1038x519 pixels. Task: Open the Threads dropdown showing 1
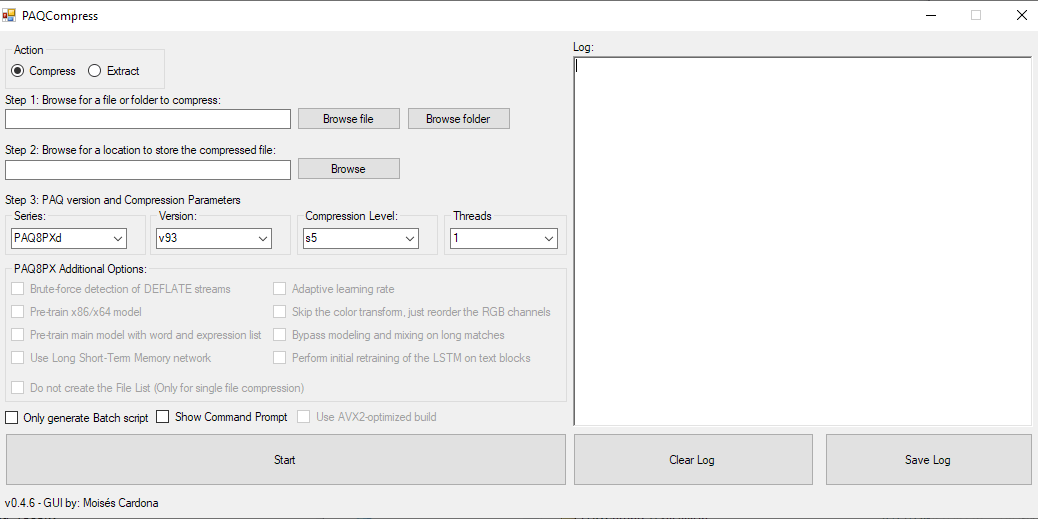pyautogui.click(x=504, y=239)
